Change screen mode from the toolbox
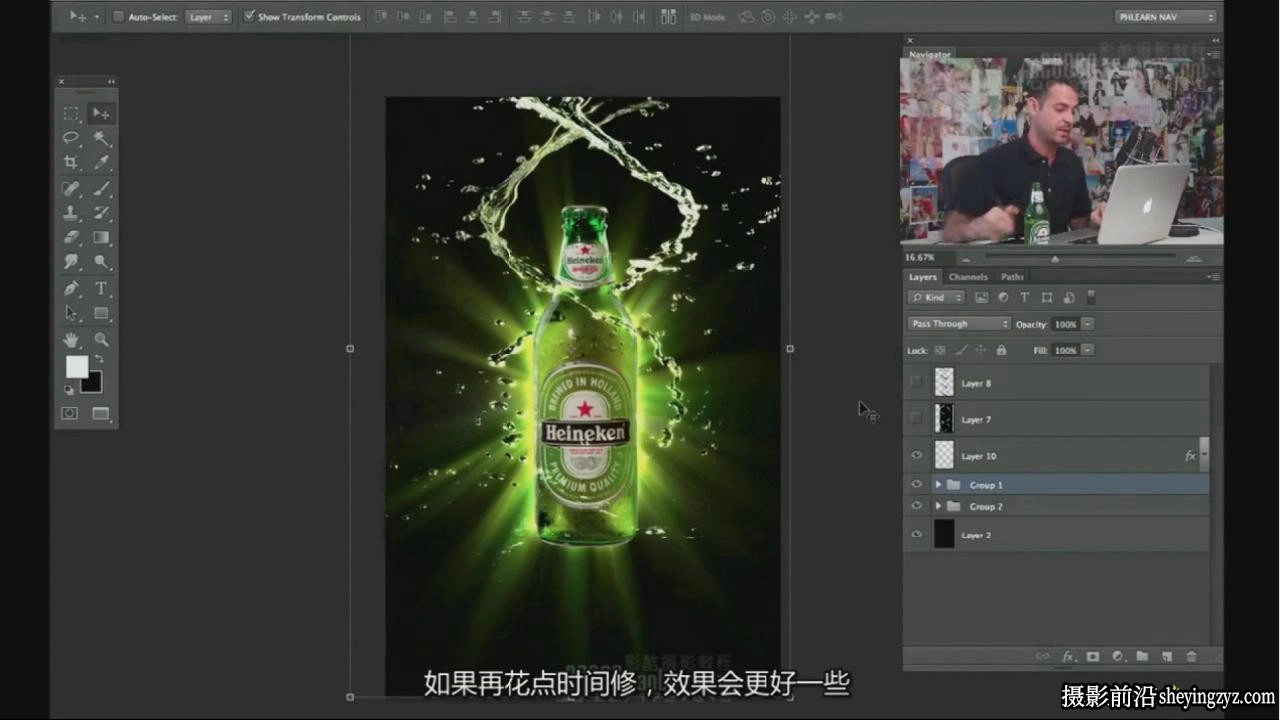The height and width of the screenshot is (720, 1280). click(101, 413)
